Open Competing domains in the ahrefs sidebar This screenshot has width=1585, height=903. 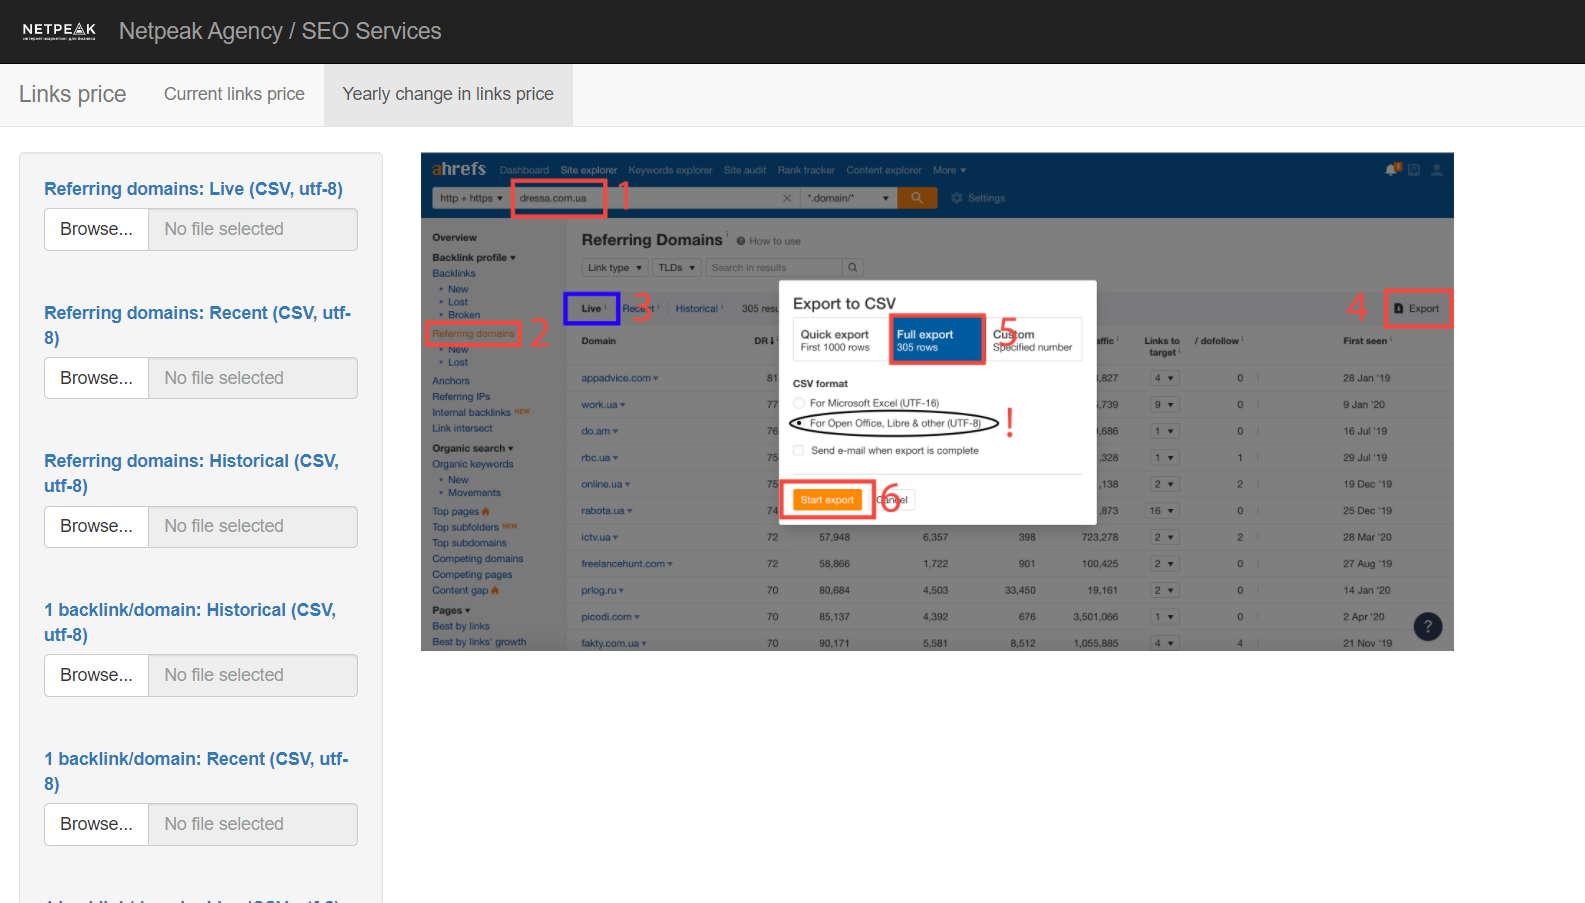pos(478,559)
